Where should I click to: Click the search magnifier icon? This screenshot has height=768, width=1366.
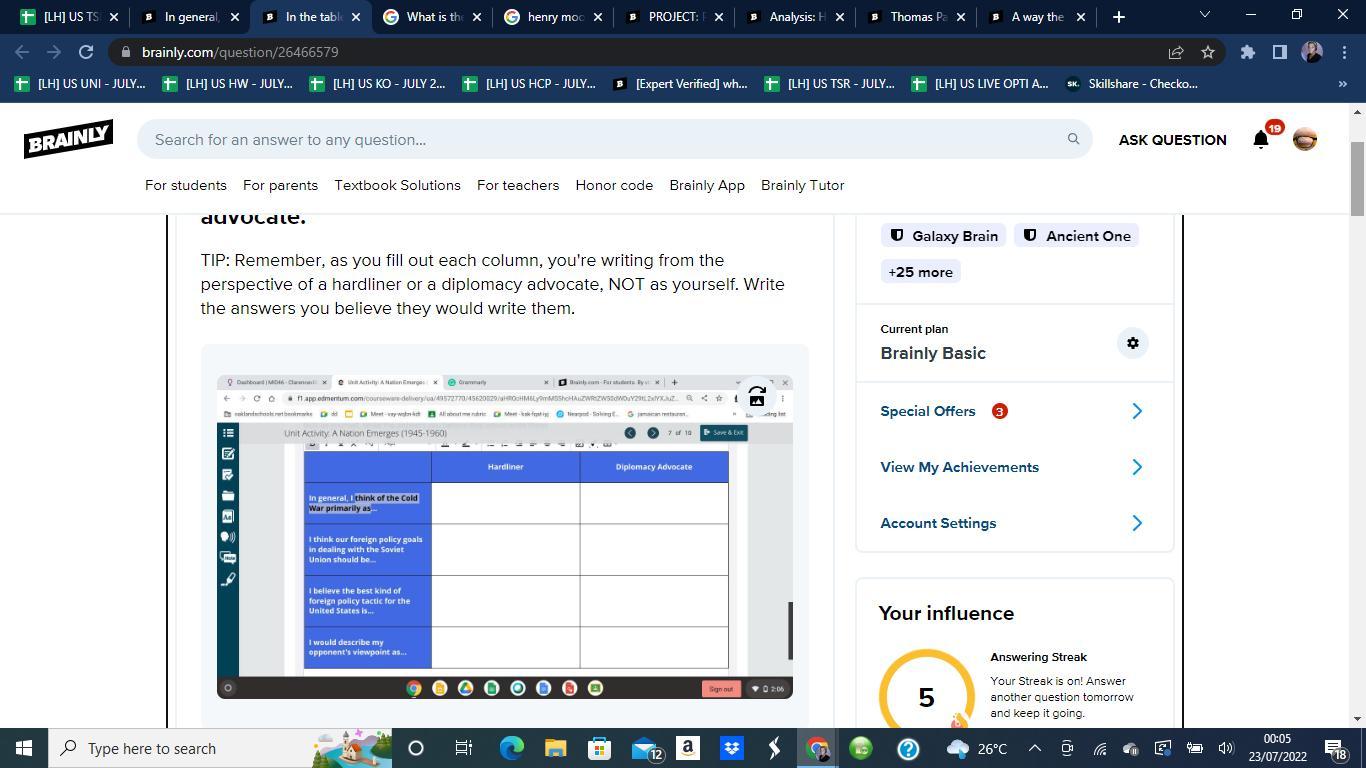pos(1073,139)
